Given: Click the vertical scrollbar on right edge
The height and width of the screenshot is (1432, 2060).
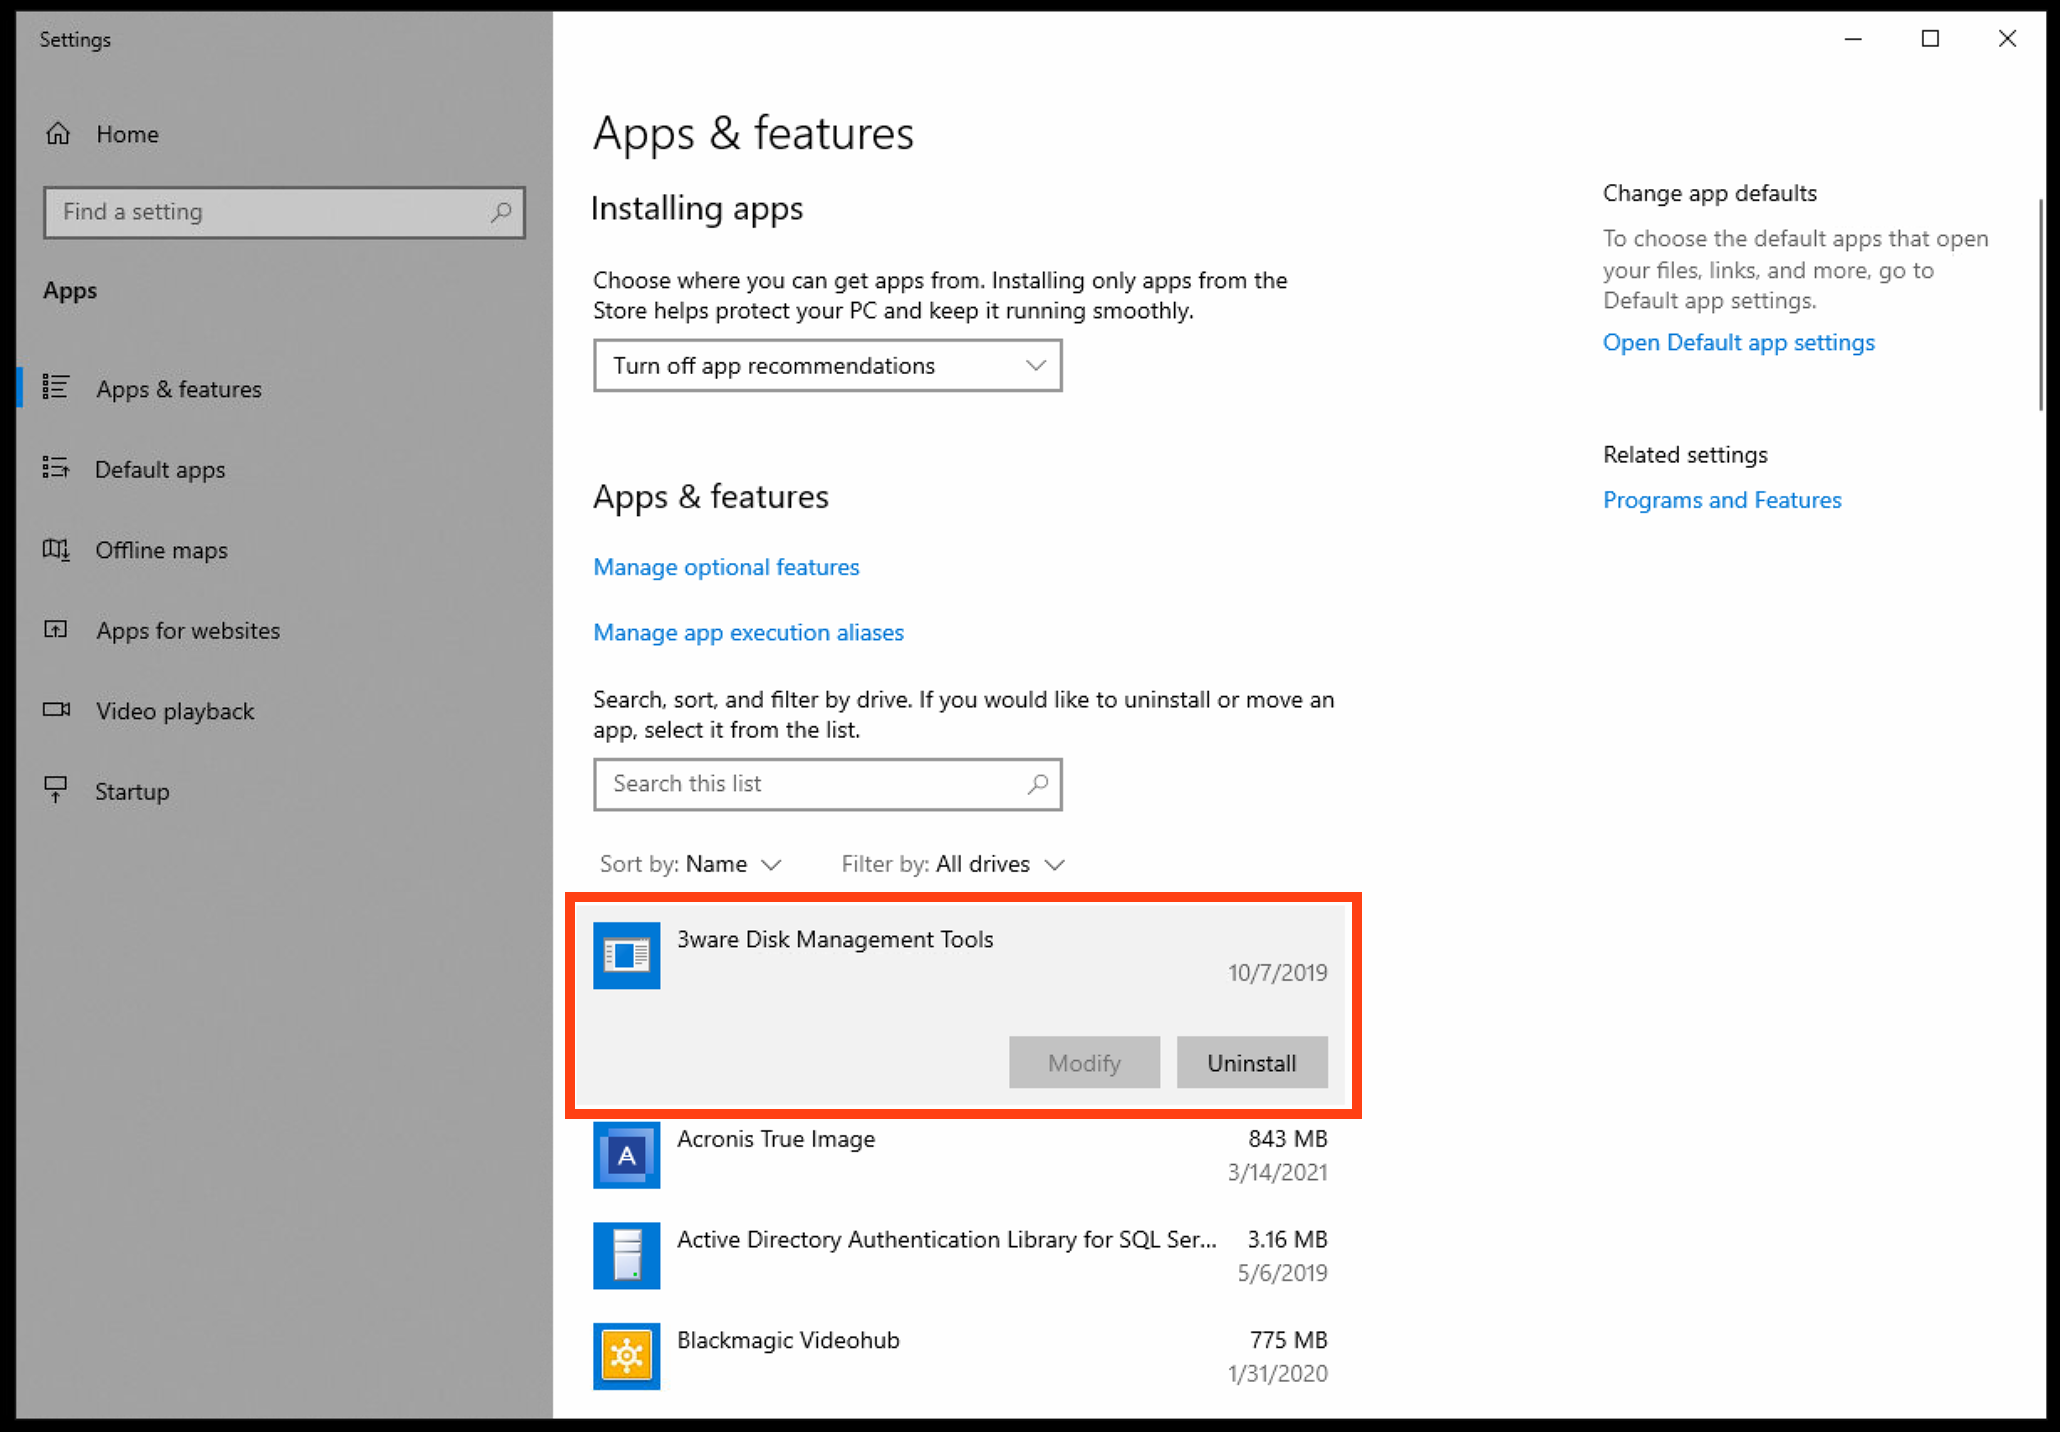Looking at the screenshot, I should [2040, 305].
